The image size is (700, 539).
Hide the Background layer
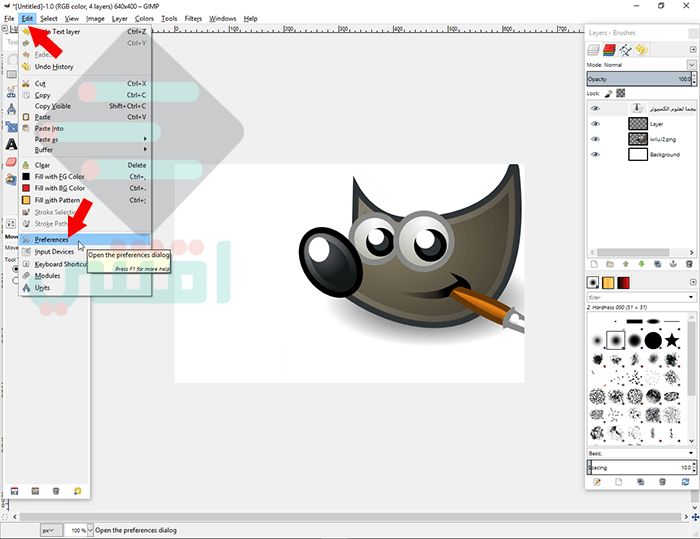(595, 154)
